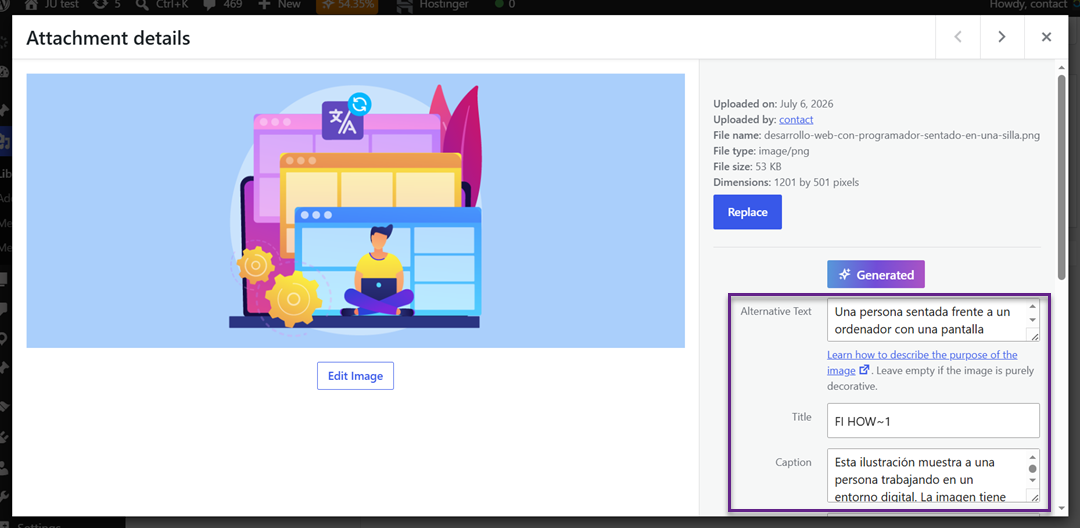Click the previous attachment arrow
This screenshot has width=1080, height=528.
click(958, 37)
